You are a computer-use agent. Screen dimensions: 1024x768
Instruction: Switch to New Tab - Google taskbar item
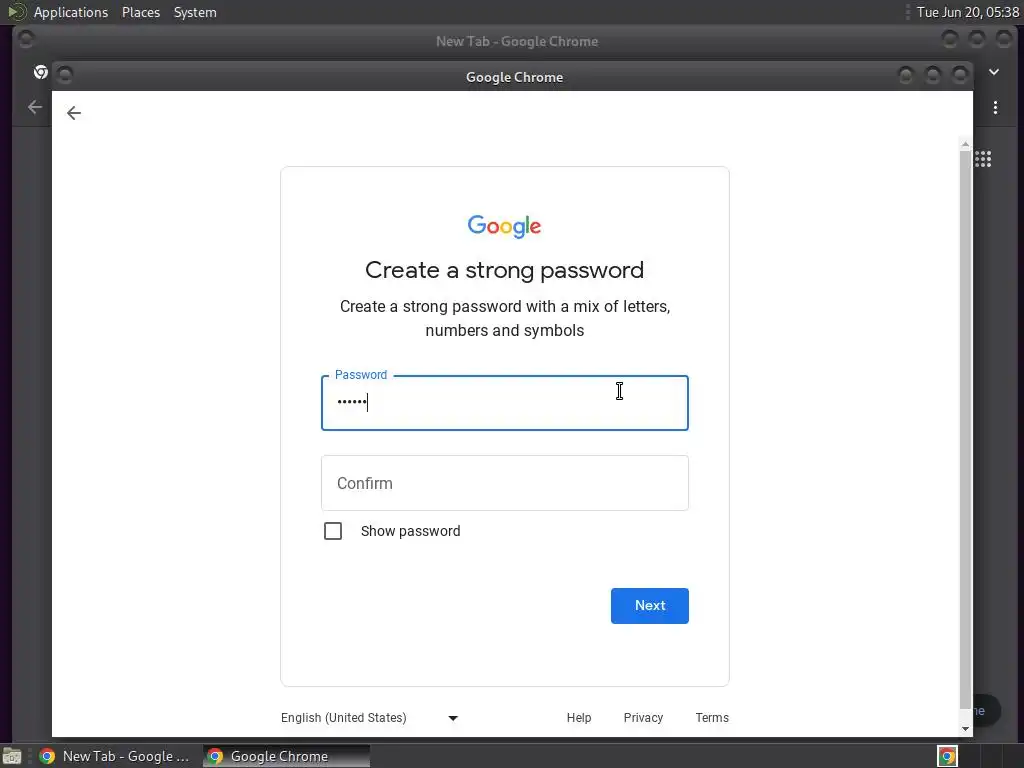pos(114,756)
